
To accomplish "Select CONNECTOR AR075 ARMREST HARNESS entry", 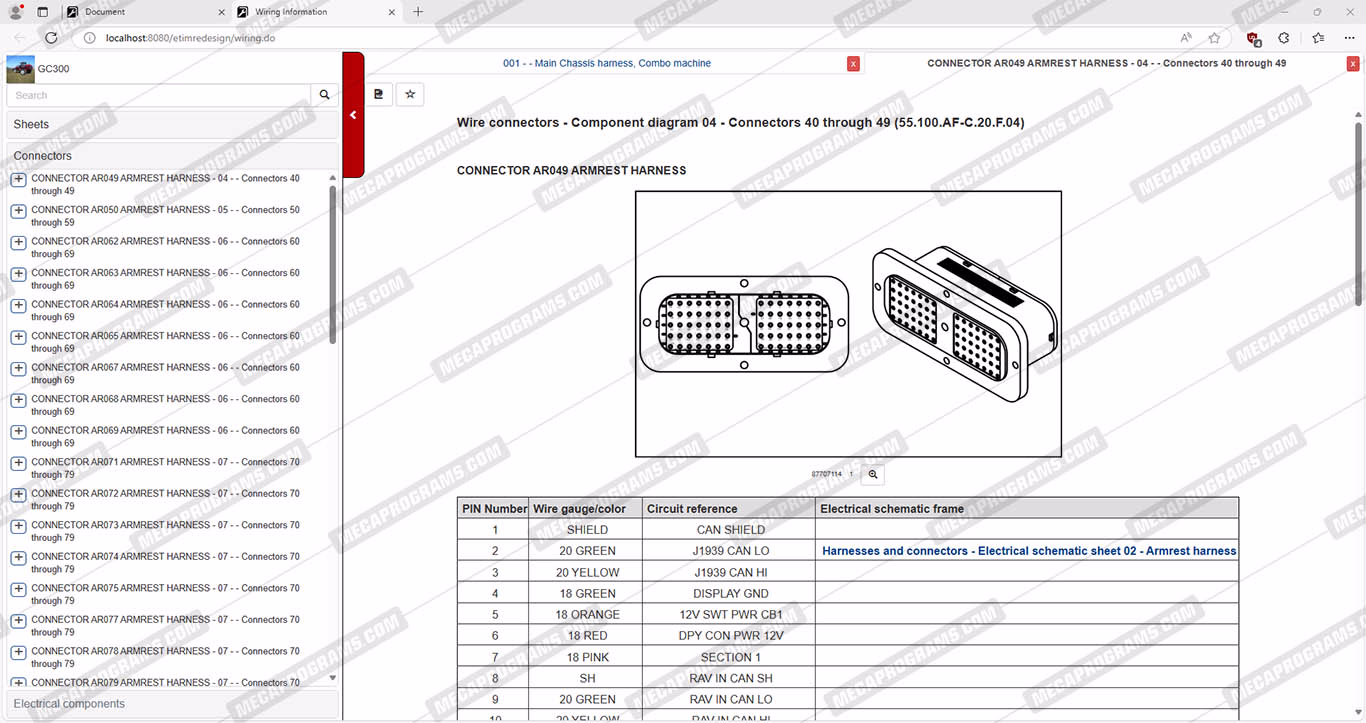I will (x=165, y=594).
